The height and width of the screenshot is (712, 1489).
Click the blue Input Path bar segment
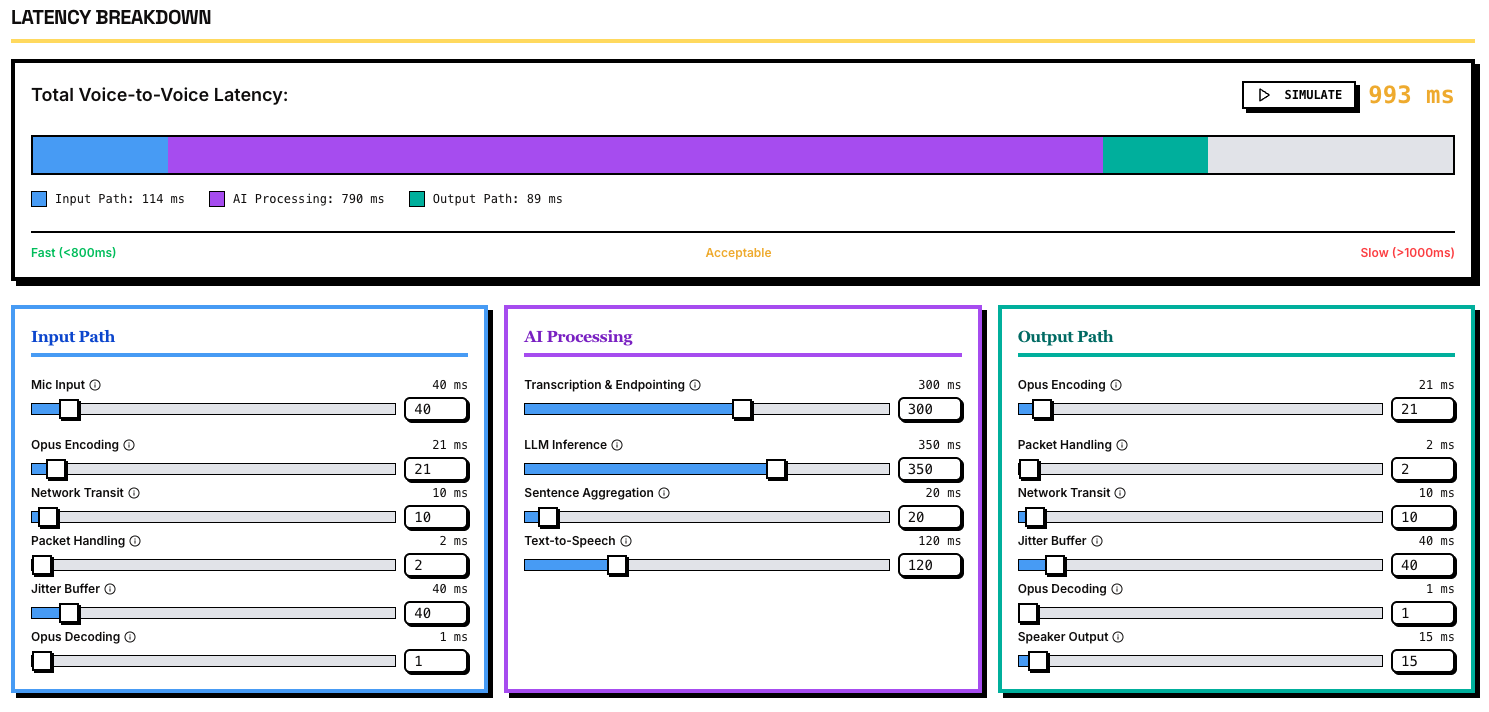pyautogui.click(x=101, y=155)
